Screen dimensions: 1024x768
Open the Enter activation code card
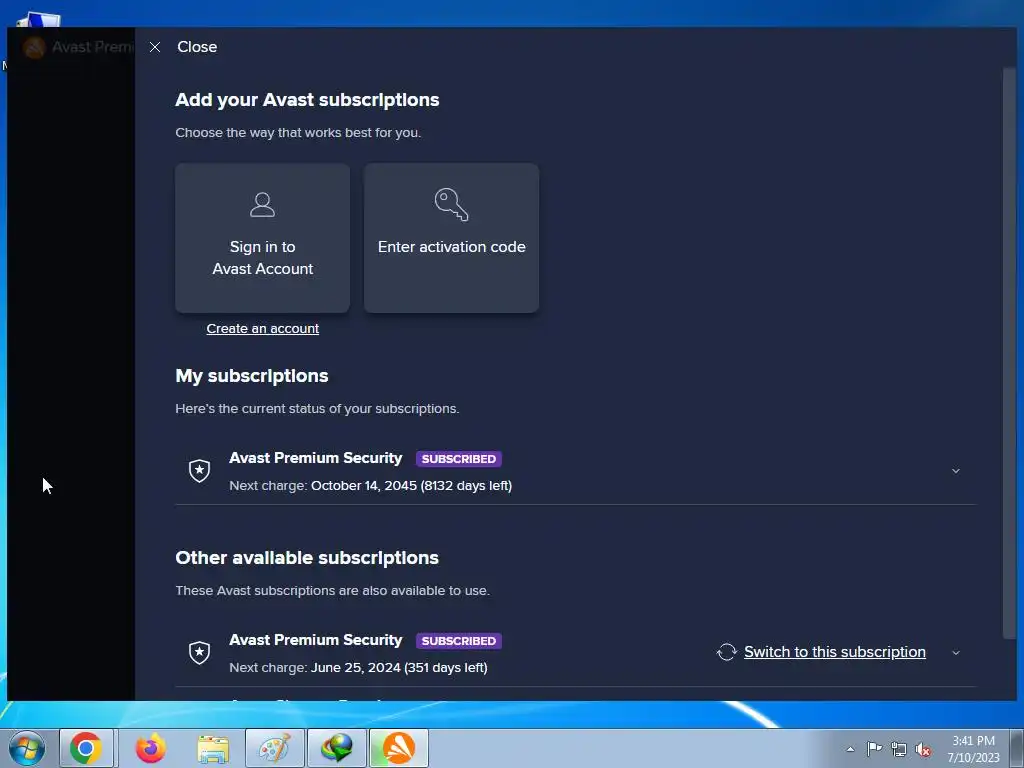(451, 238)
